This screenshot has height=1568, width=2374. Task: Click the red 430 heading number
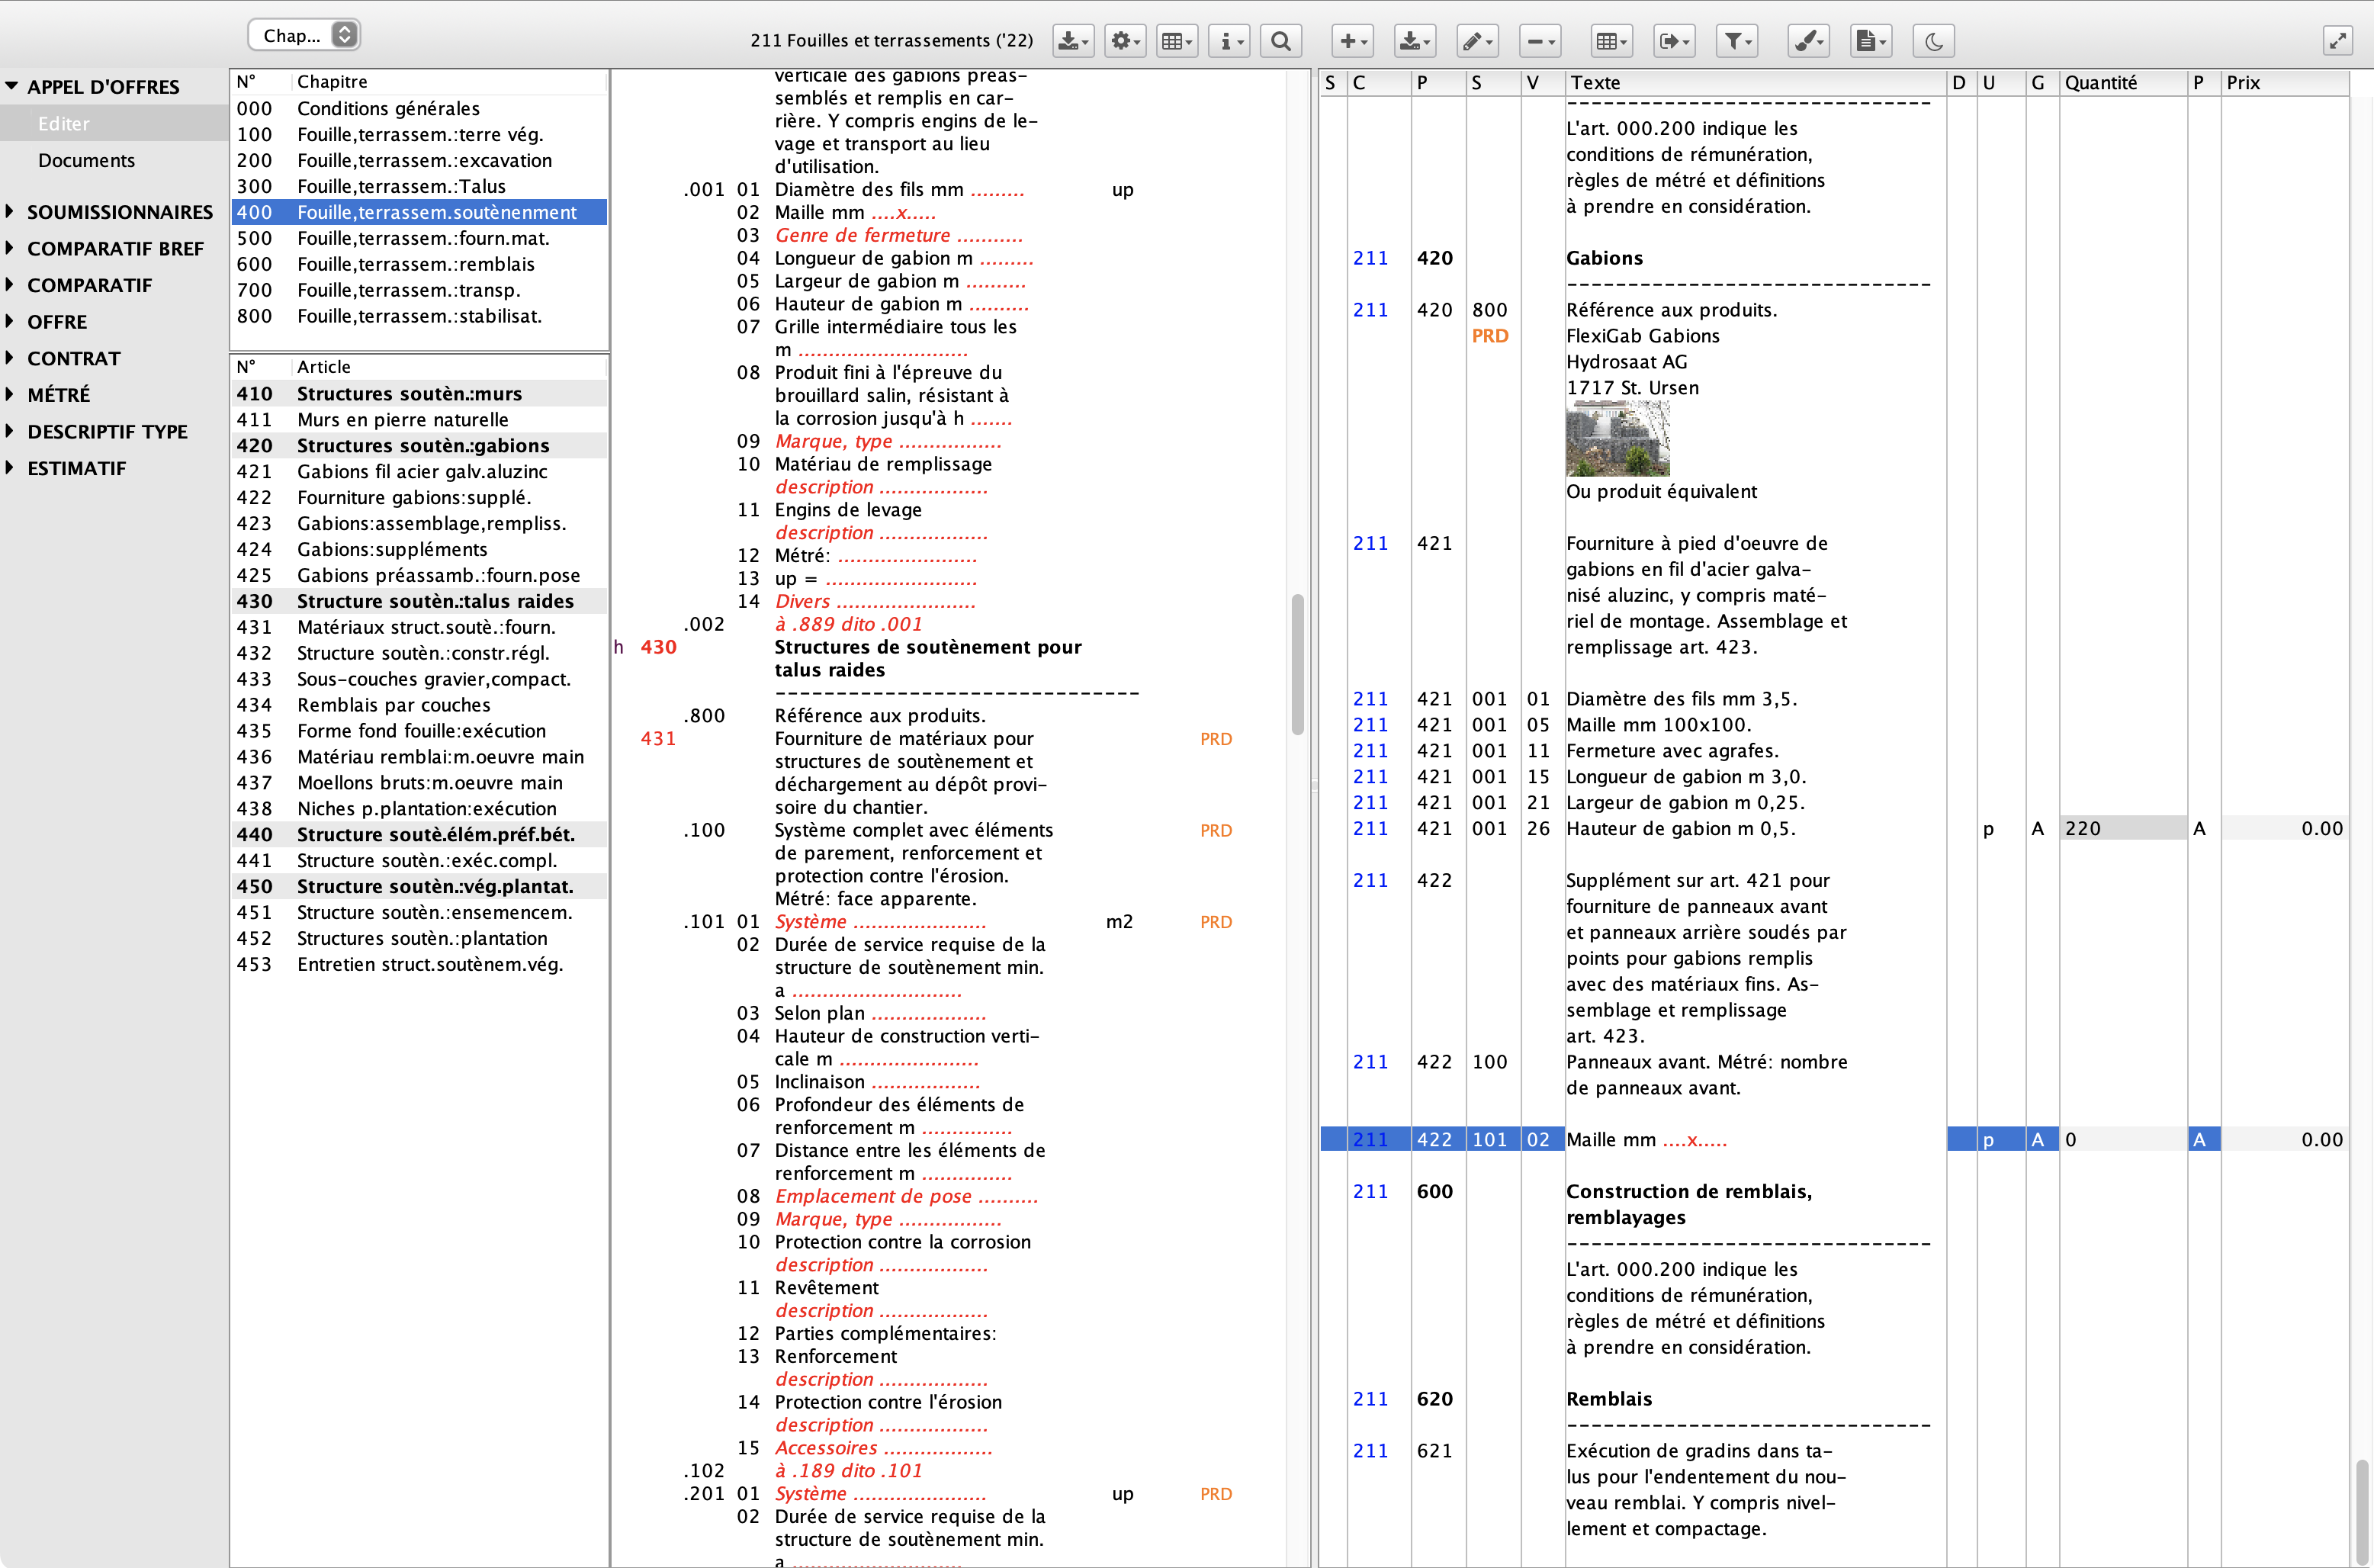658,647
